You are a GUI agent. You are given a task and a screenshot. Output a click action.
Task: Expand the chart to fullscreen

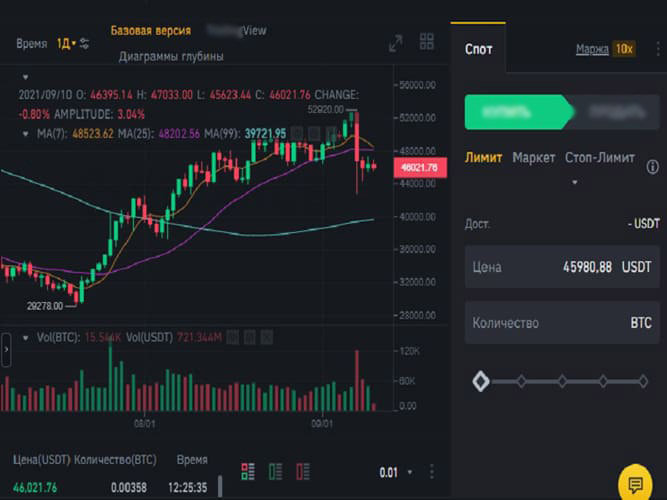click(396, 42)
